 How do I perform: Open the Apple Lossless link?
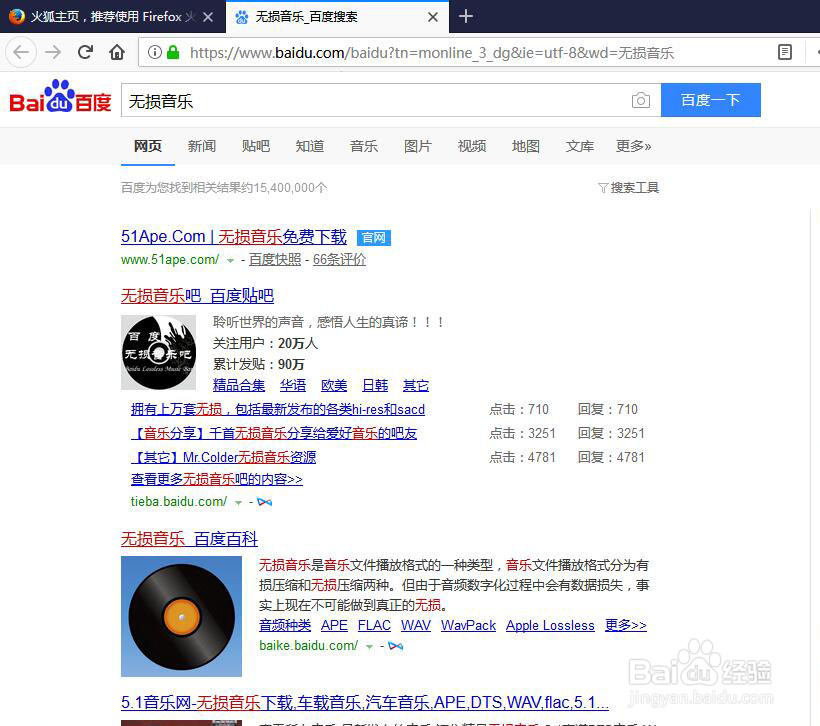pyautogui.click(x=550, y=626)
